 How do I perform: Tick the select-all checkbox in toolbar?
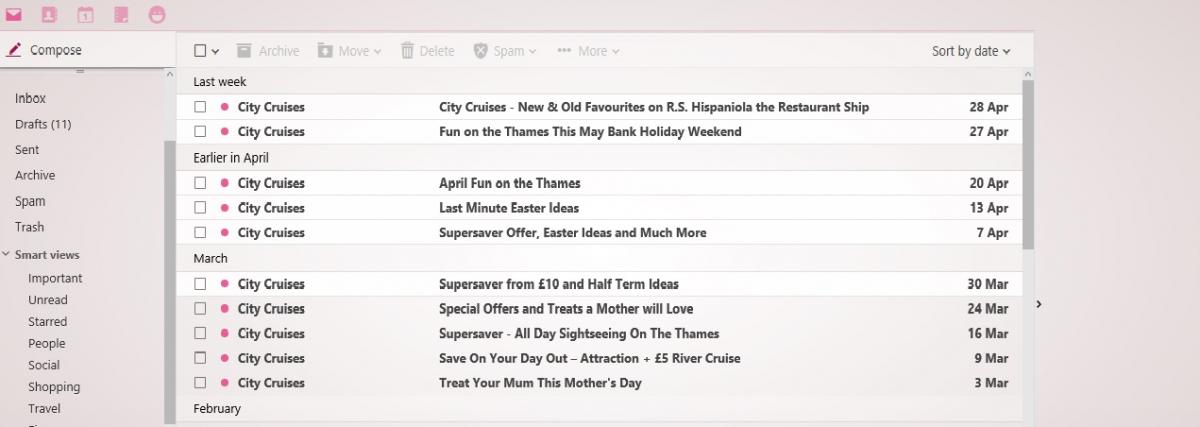coord(200,51)
